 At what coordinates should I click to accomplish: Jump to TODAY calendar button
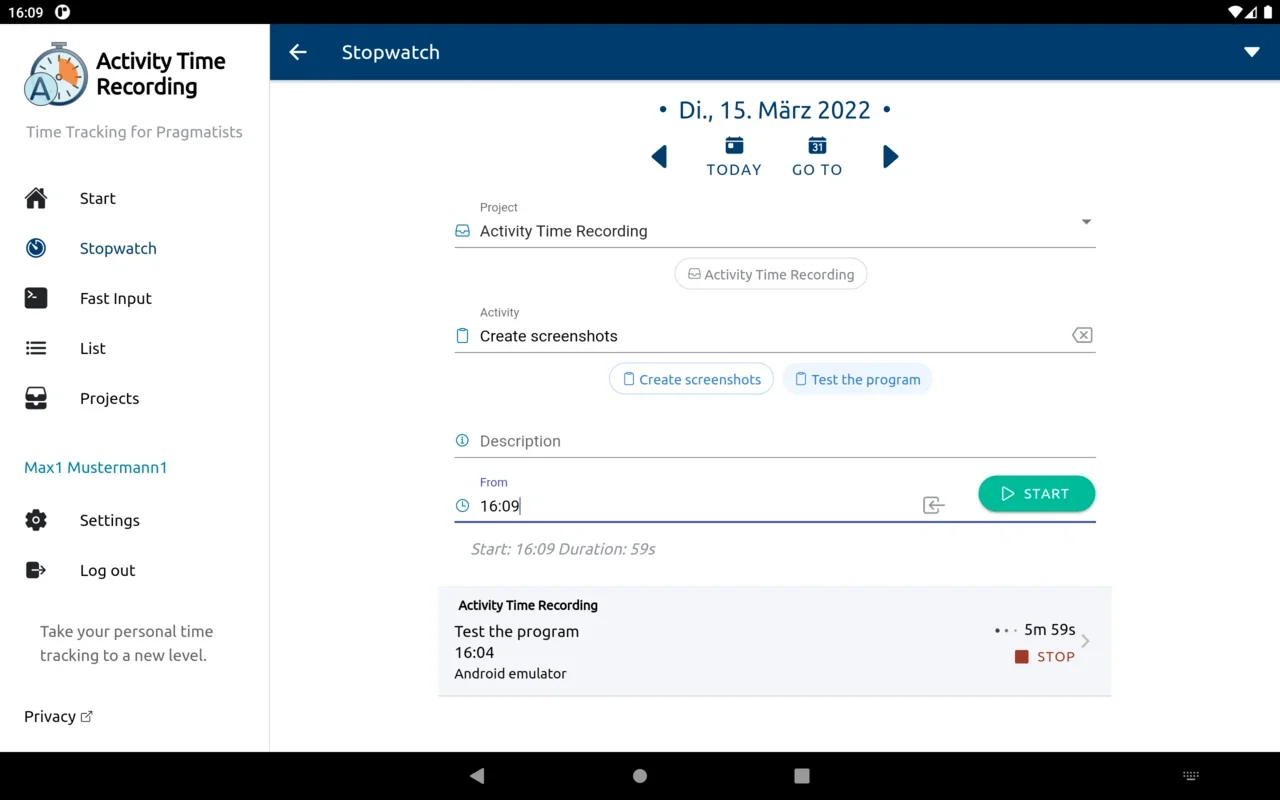click(x=734, y=157)
